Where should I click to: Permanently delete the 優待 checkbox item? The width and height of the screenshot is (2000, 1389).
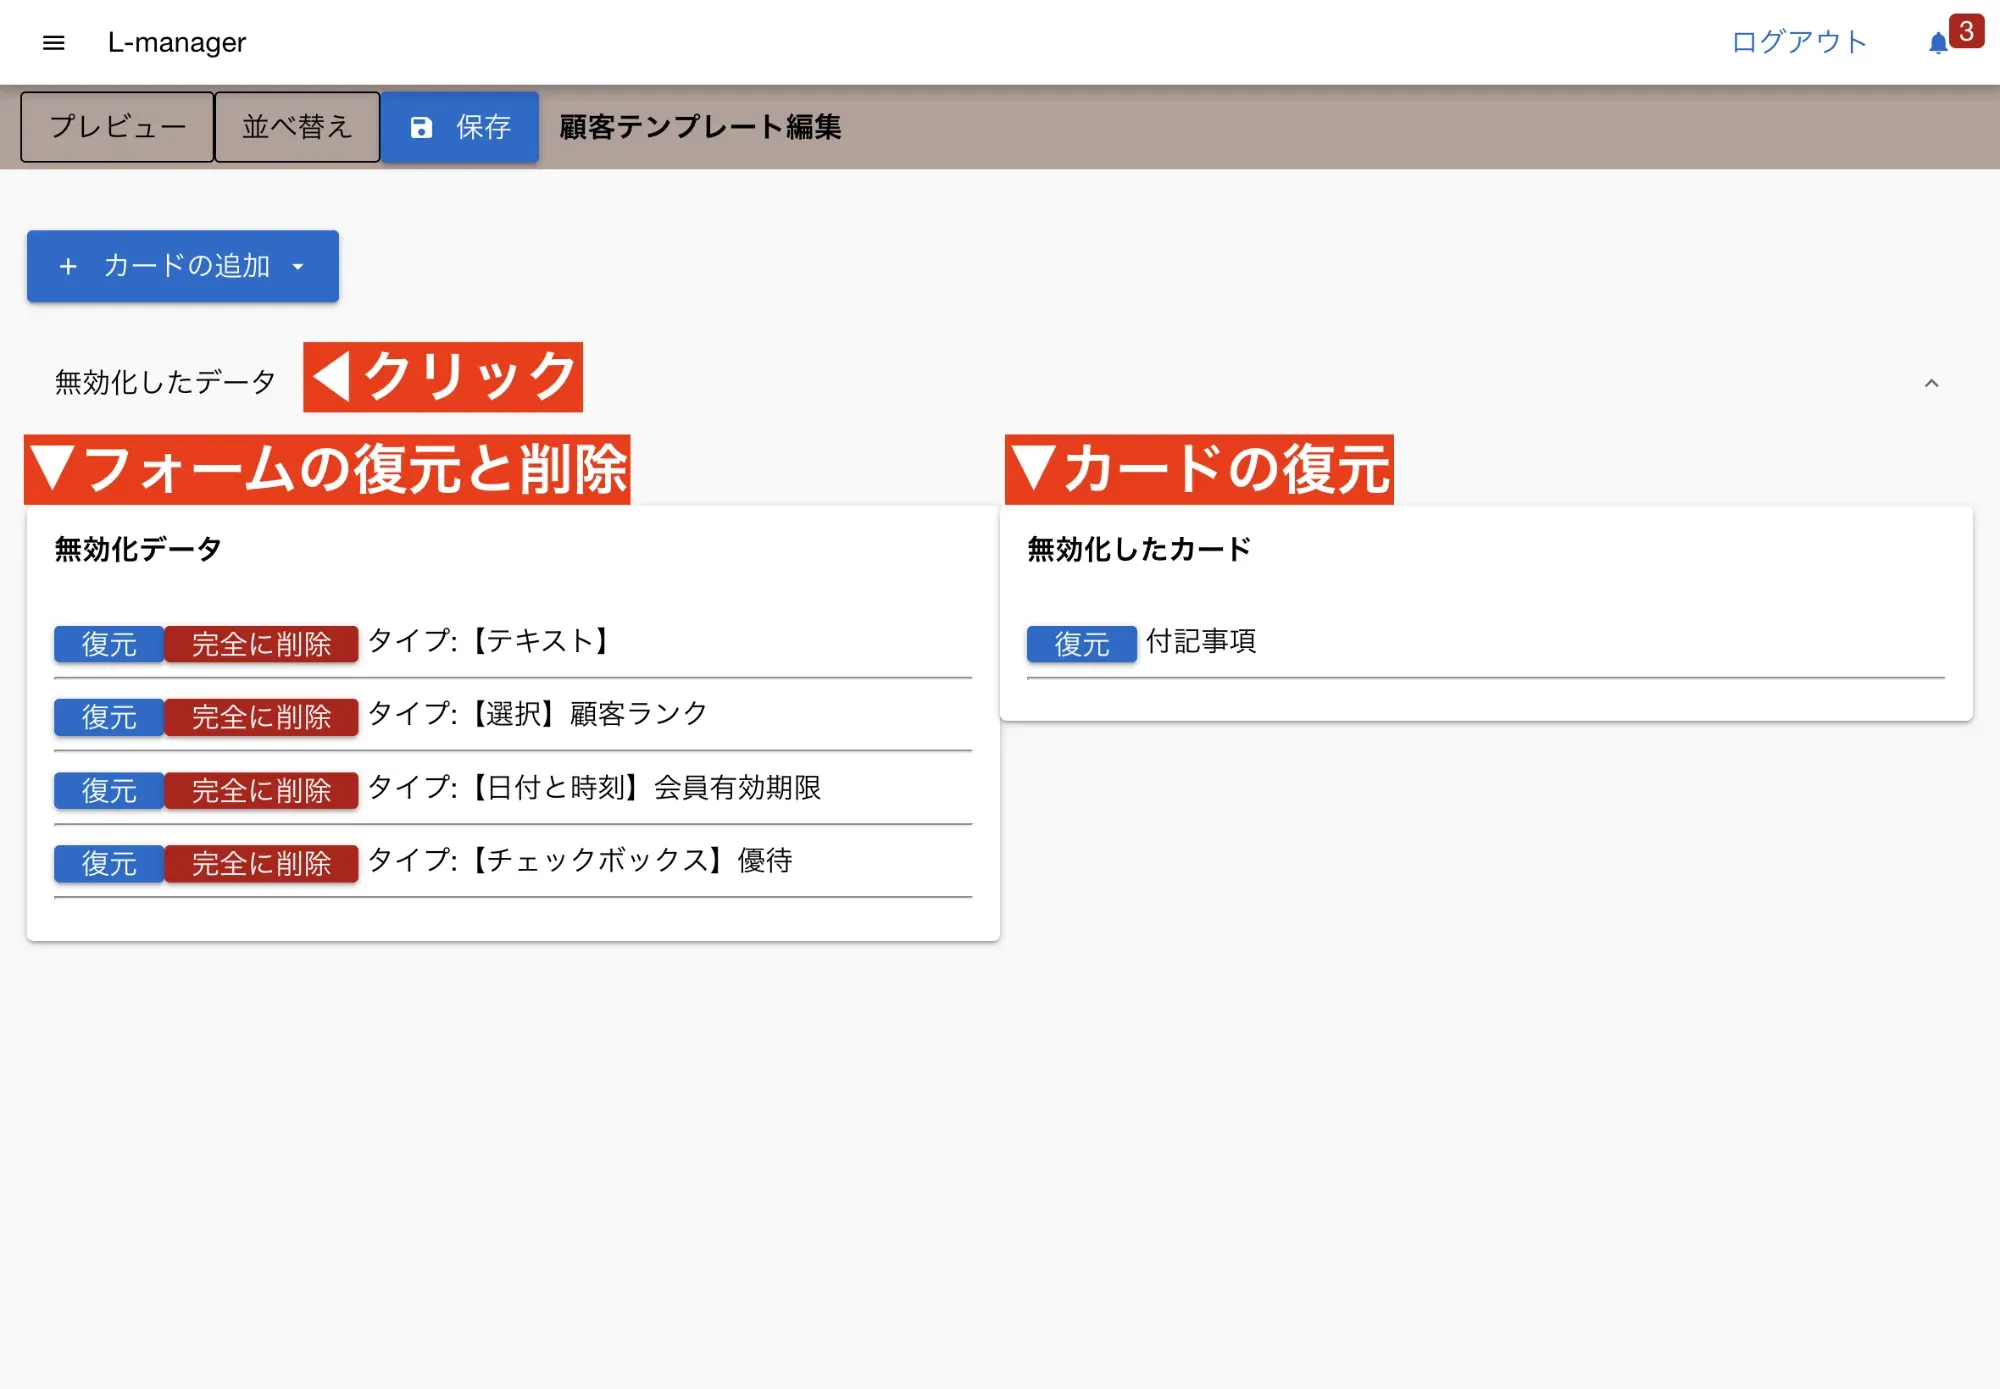261,863
